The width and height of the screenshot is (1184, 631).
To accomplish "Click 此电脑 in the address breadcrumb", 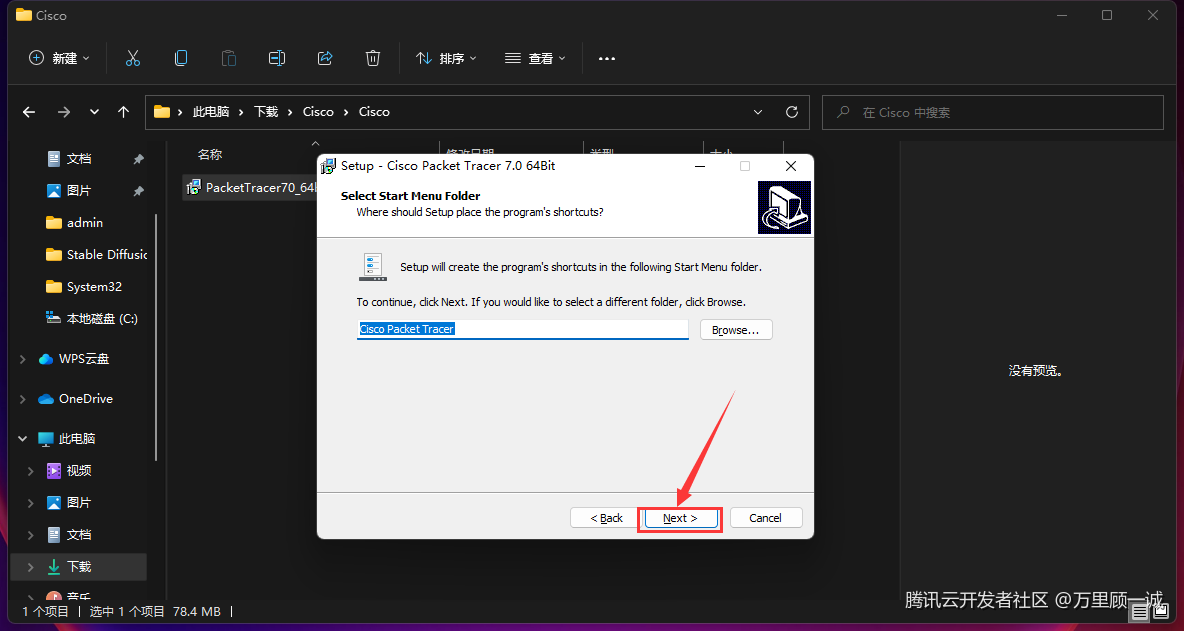I will [x=211, y=112].
